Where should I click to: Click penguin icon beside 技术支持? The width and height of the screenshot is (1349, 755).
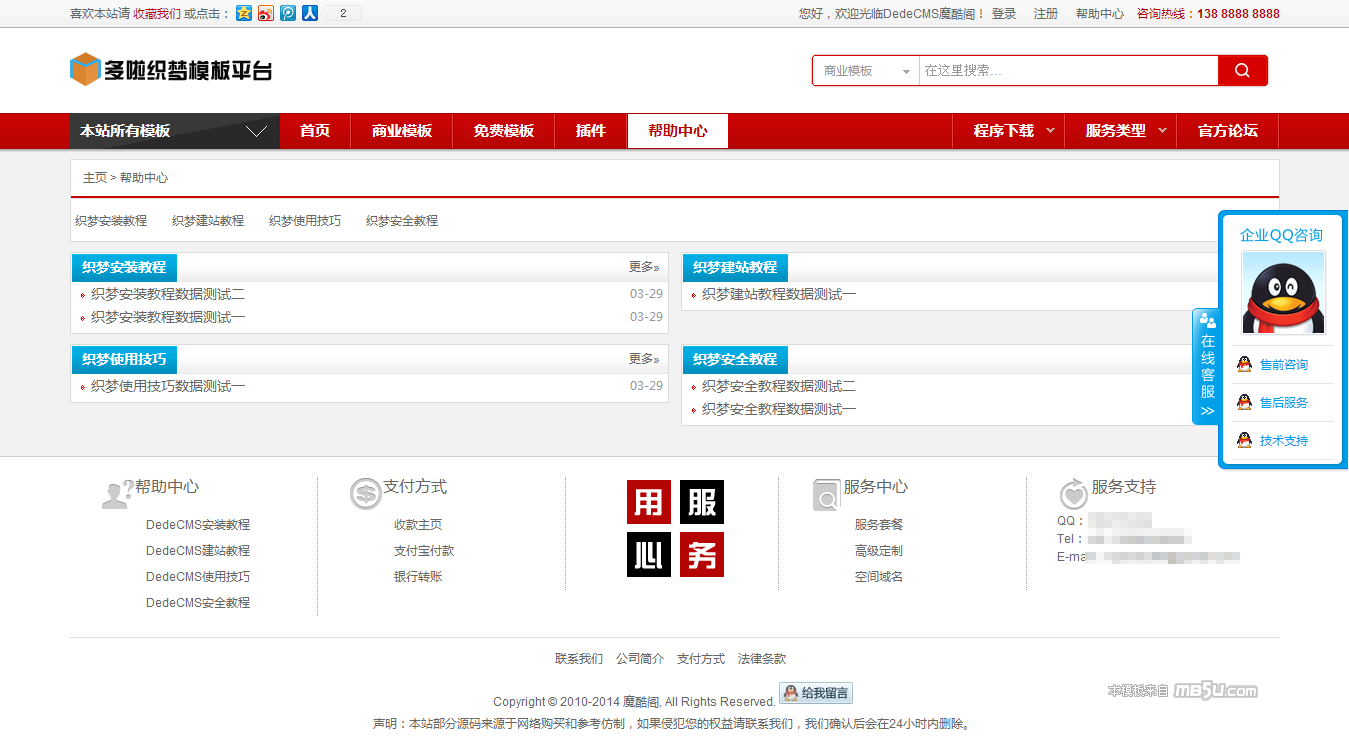tap(1244, 441)
